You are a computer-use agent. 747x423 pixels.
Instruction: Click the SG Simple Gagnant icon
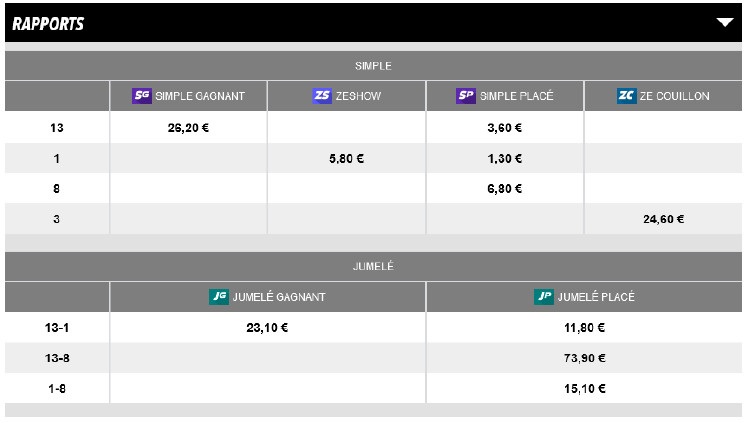tap(142, 97)
